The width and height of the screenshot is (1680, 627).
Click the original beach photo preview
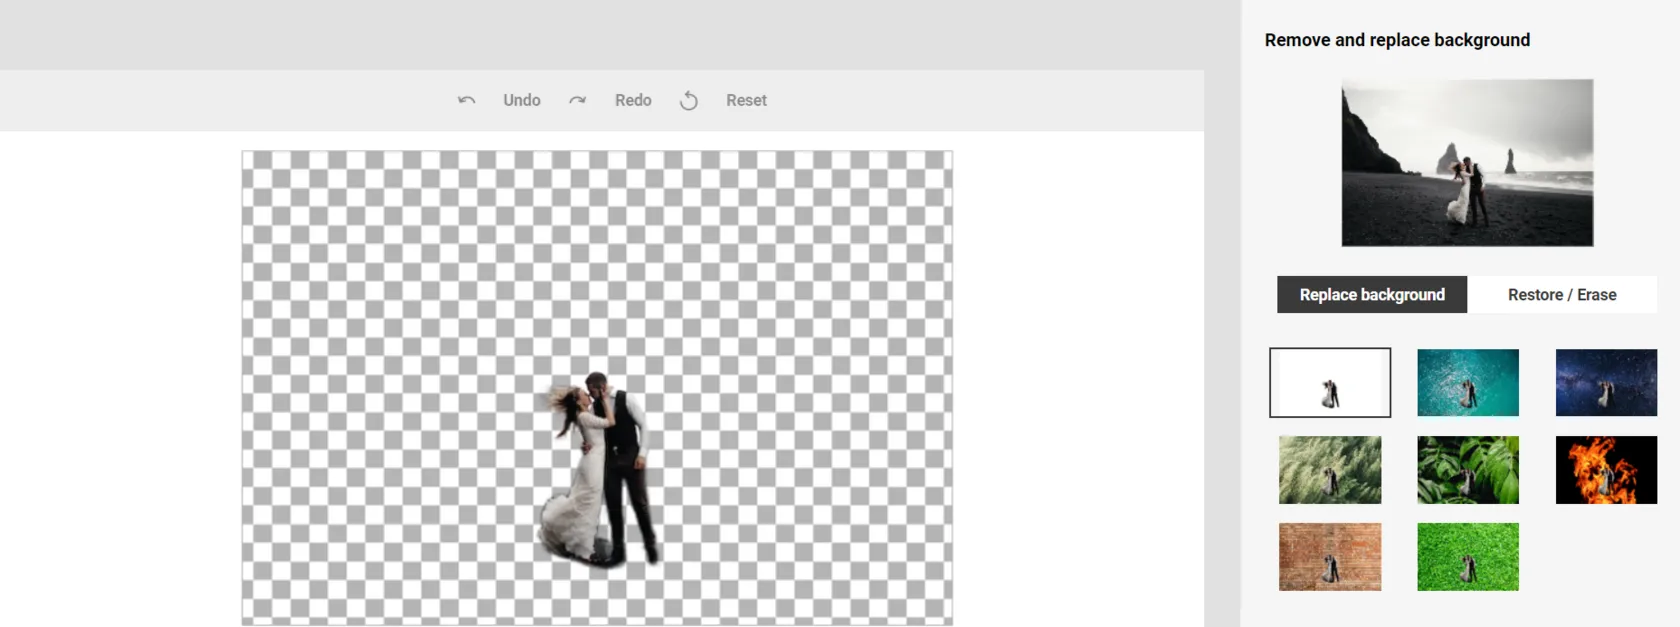(1467, 163)
